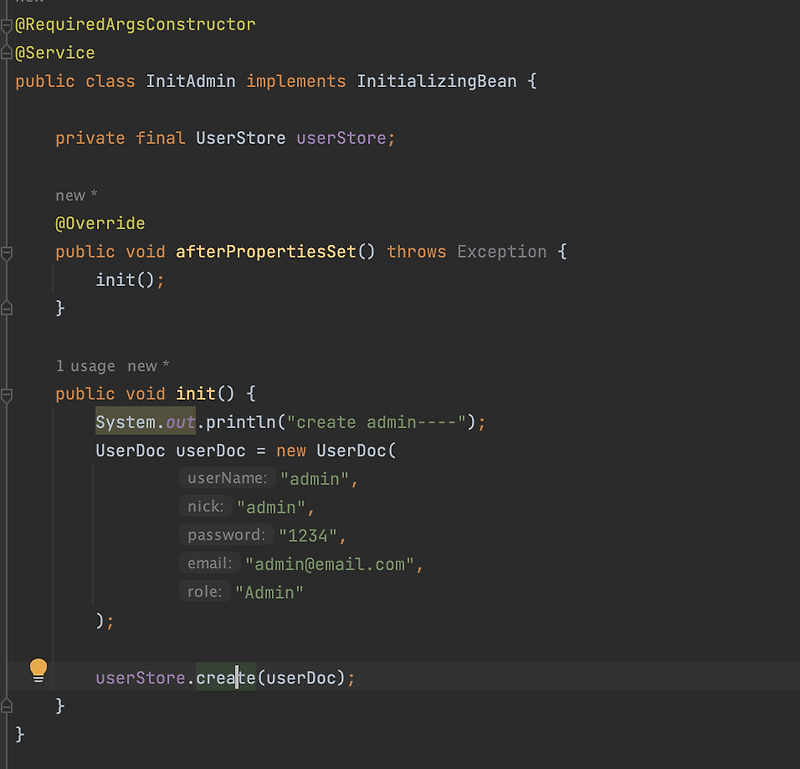
Task: Collapse the afterPropertiesSet method fold marker
Action: pyautogui.click(x=6, y=253)
